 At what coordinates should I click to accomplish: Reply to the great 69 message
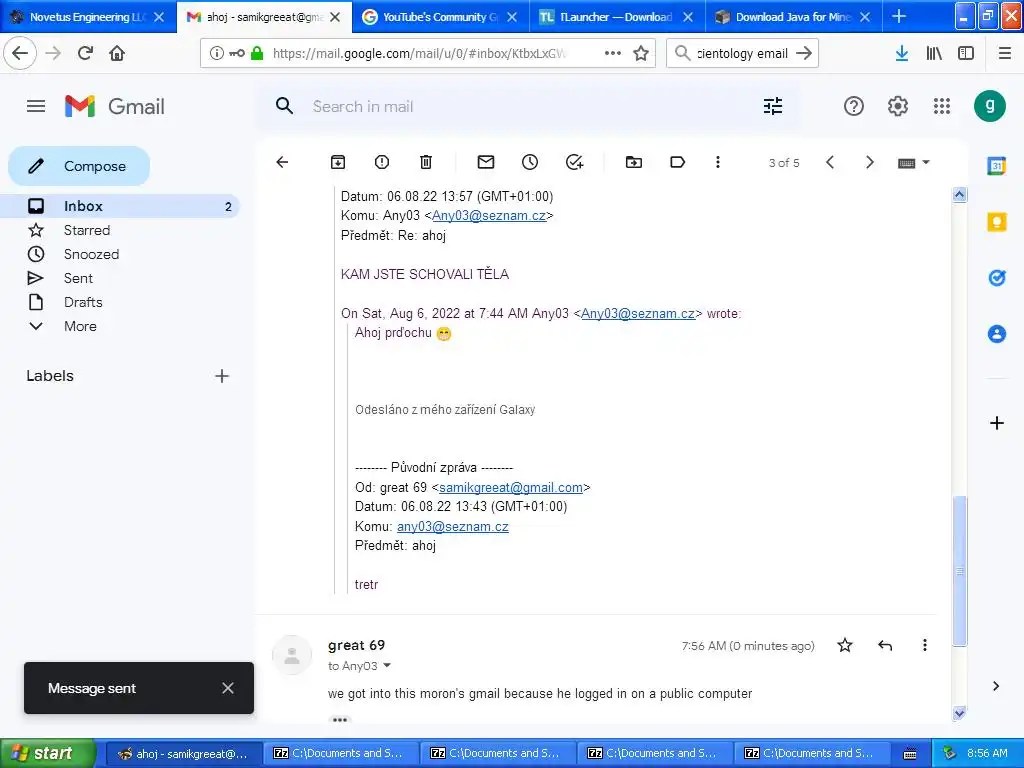(x=885, y=645)
